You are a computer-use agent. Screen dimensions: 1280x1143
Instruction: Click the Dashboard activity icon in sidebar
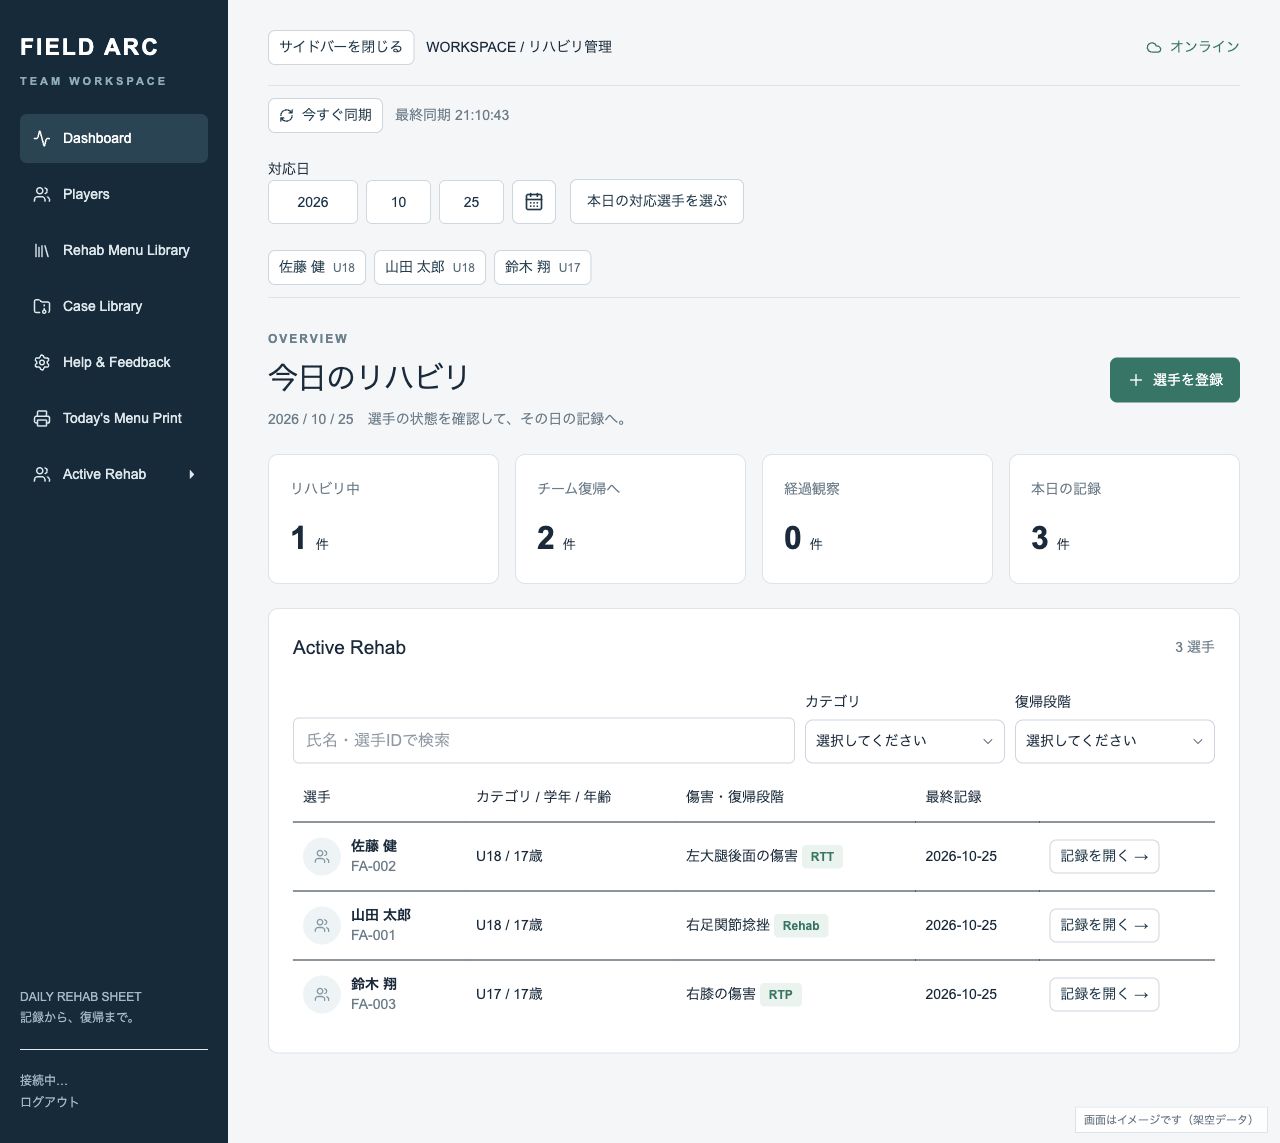tap(42, 138)
